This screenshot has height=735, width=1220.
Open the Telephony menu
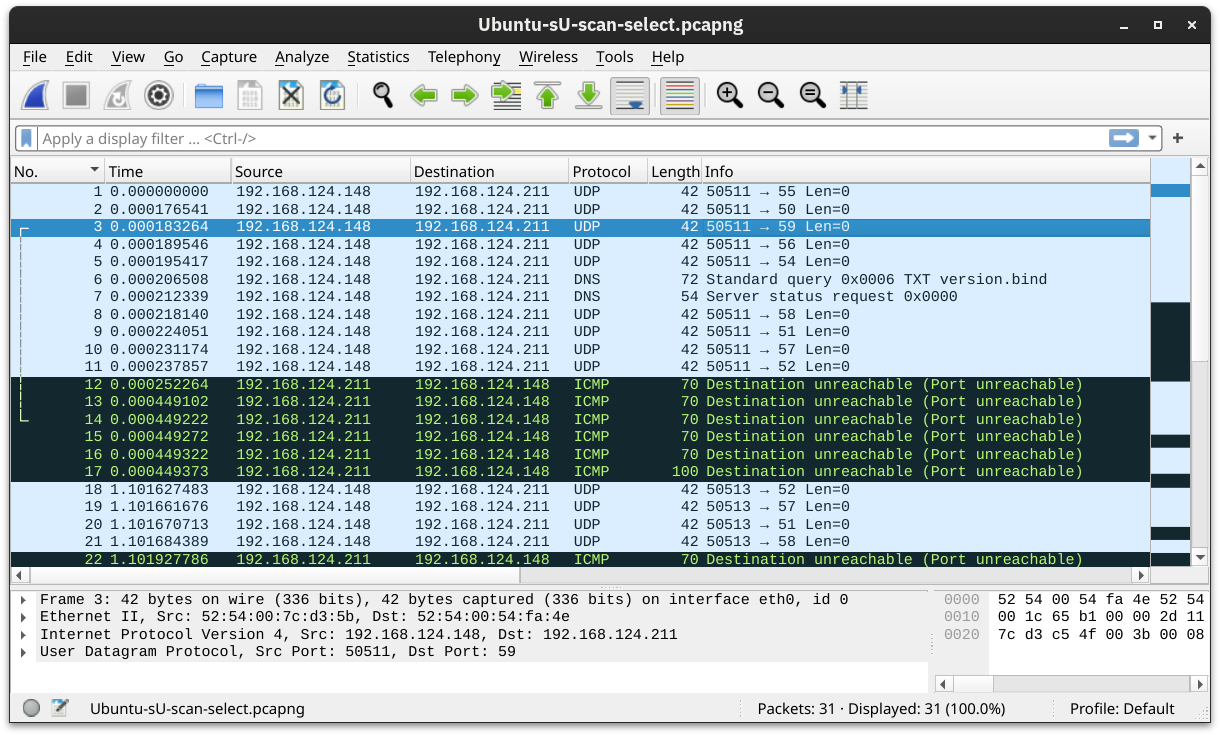tap(464, 57)
